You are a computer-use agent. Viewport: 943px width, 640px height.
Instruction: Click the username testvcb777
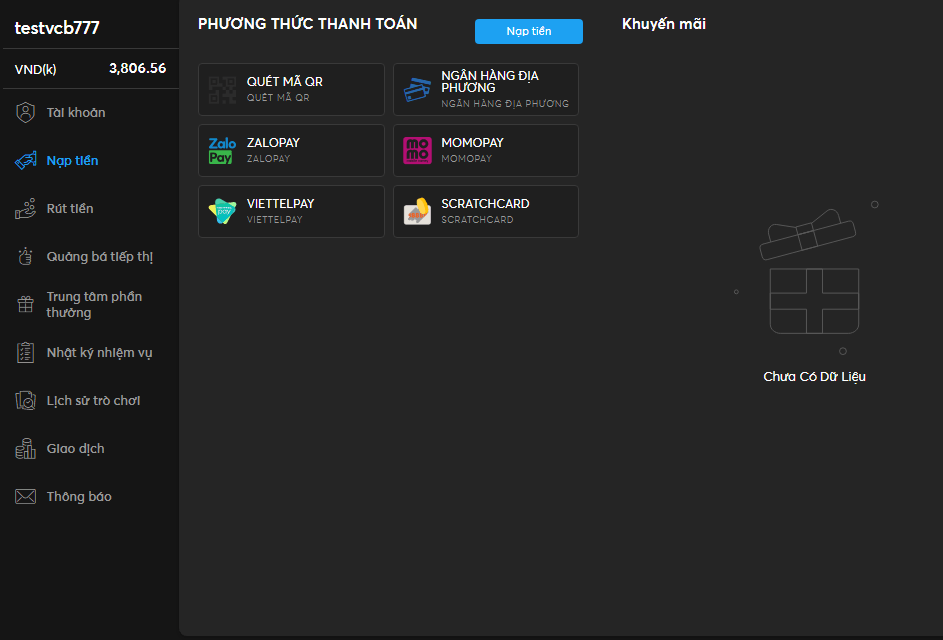pos(57,28)
